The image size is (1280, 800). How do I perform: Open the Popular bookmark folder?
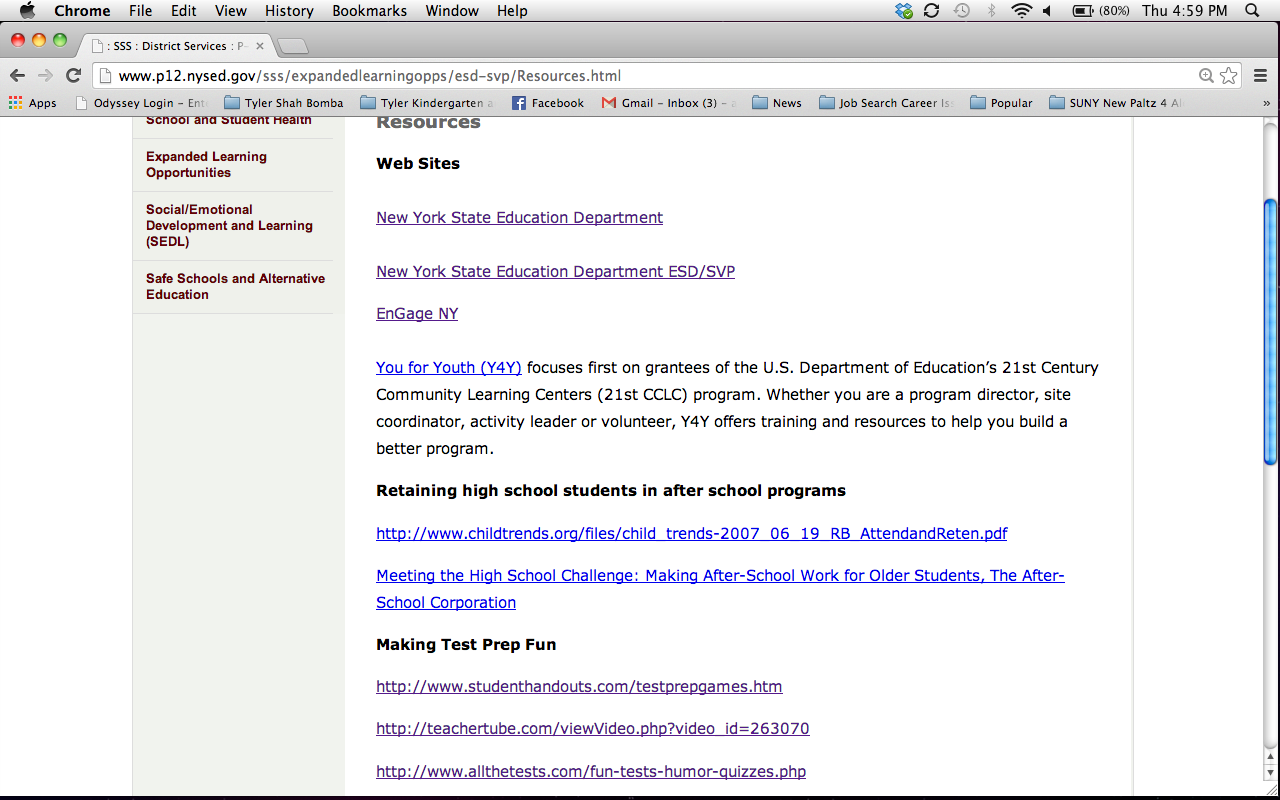coord(1001,103)
